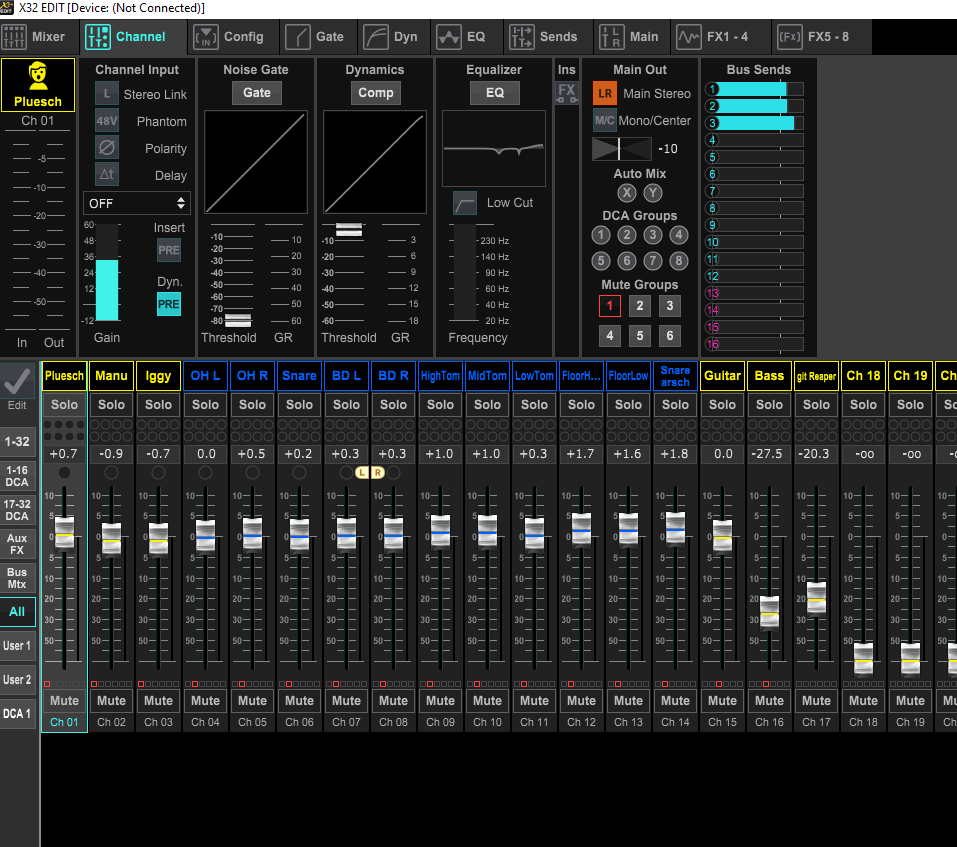Click the Guitar channel fader
The width and height of the screenshot is (957, 847).
point(722,537)
